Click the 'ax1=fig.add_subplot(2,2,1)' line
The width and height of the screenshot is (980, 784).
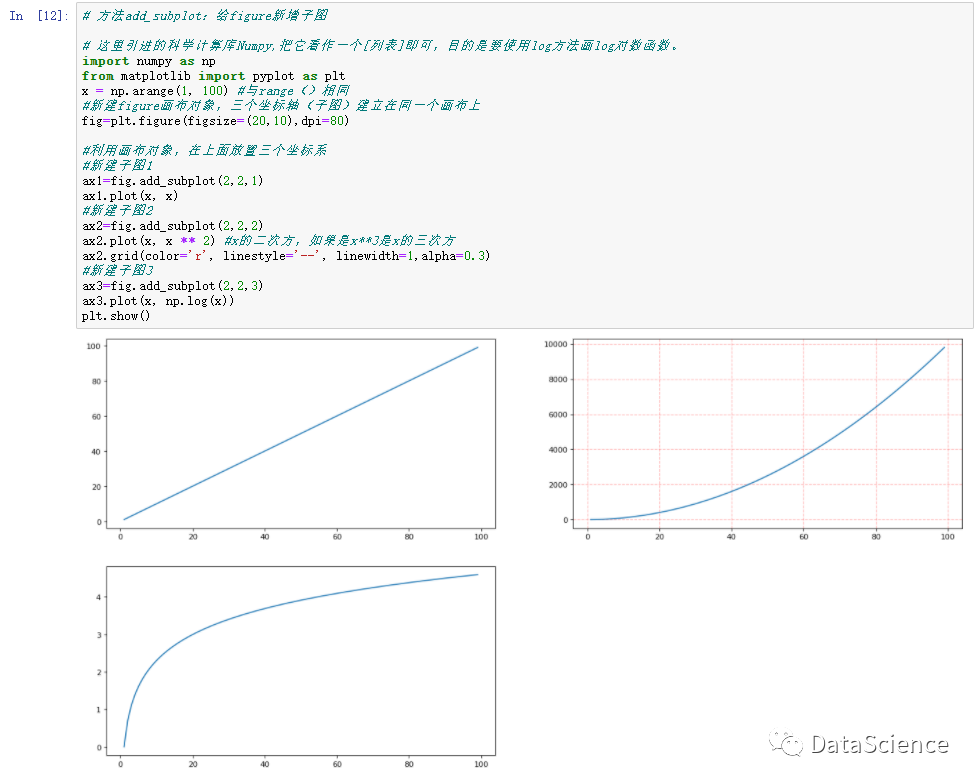[x=172, y=181]
